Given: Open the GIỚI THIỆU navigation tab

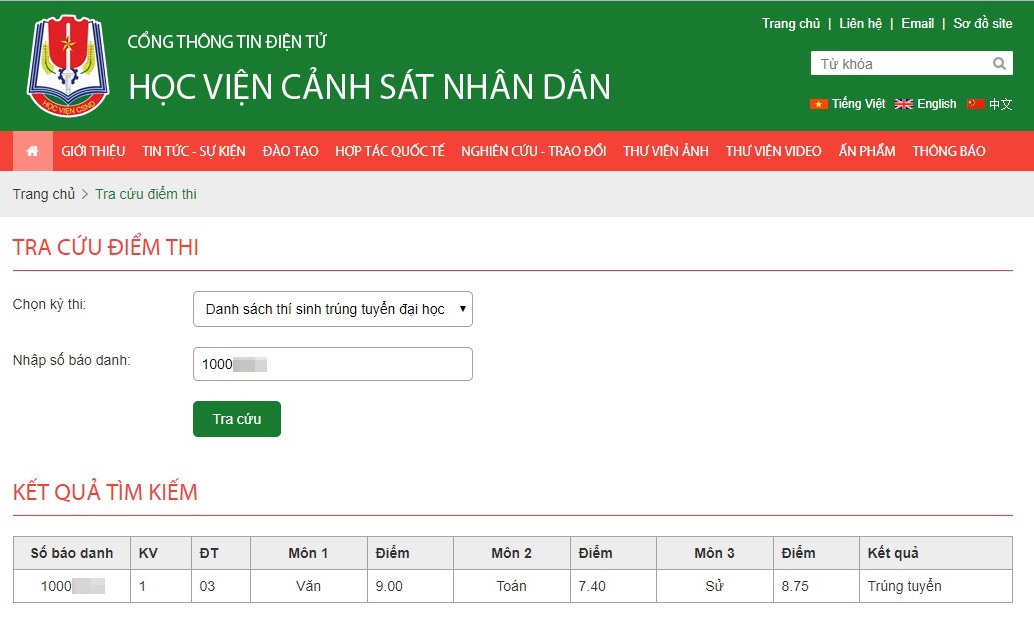Looking at the screenshot, I should tap(92, 151).
